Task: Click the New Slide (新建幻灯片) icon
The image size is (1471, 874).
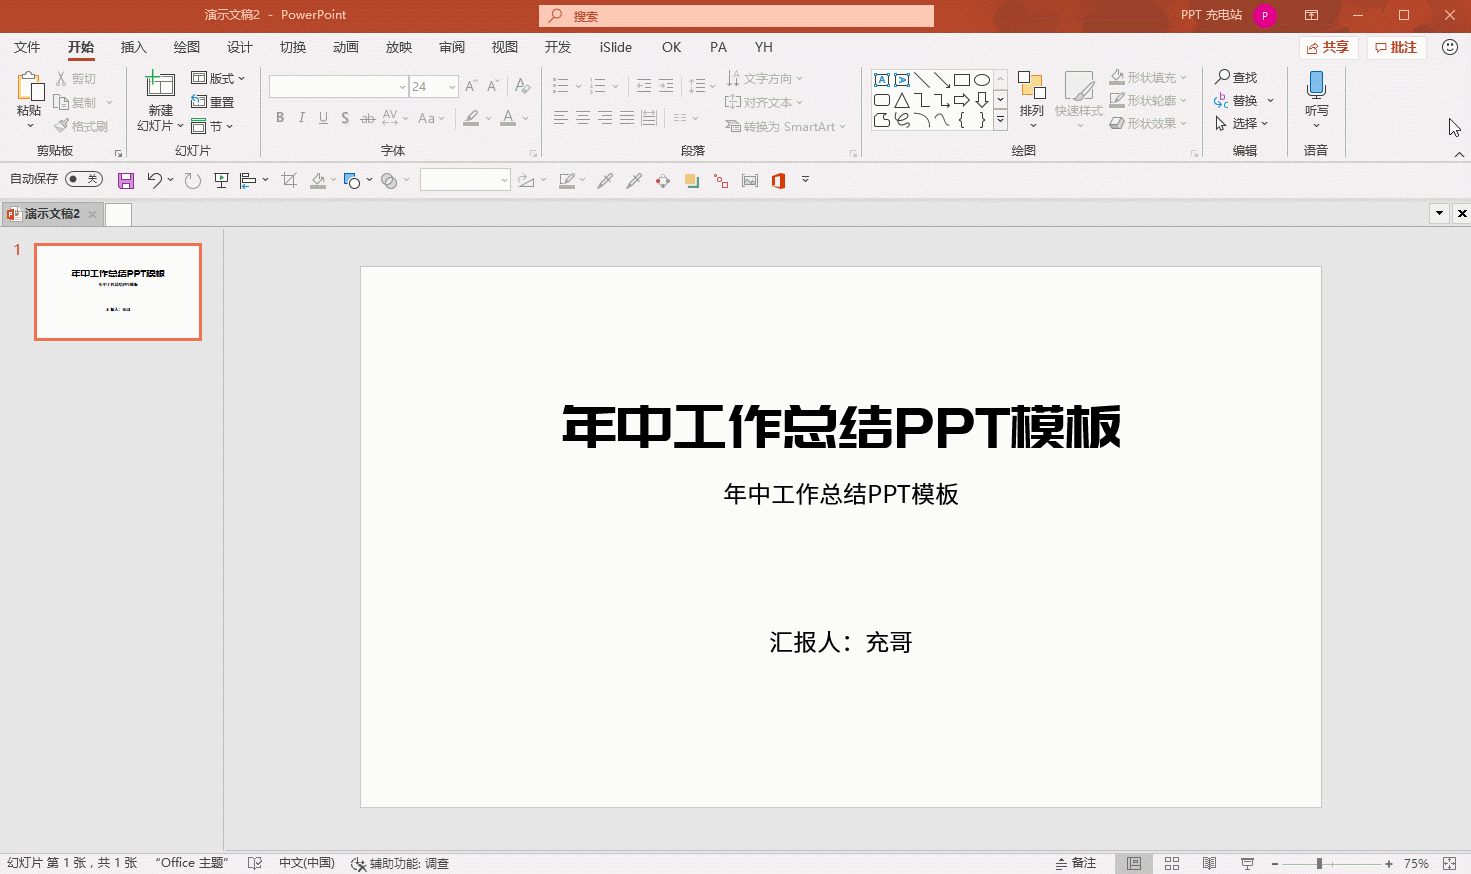Action: click(x=160, y=84)
